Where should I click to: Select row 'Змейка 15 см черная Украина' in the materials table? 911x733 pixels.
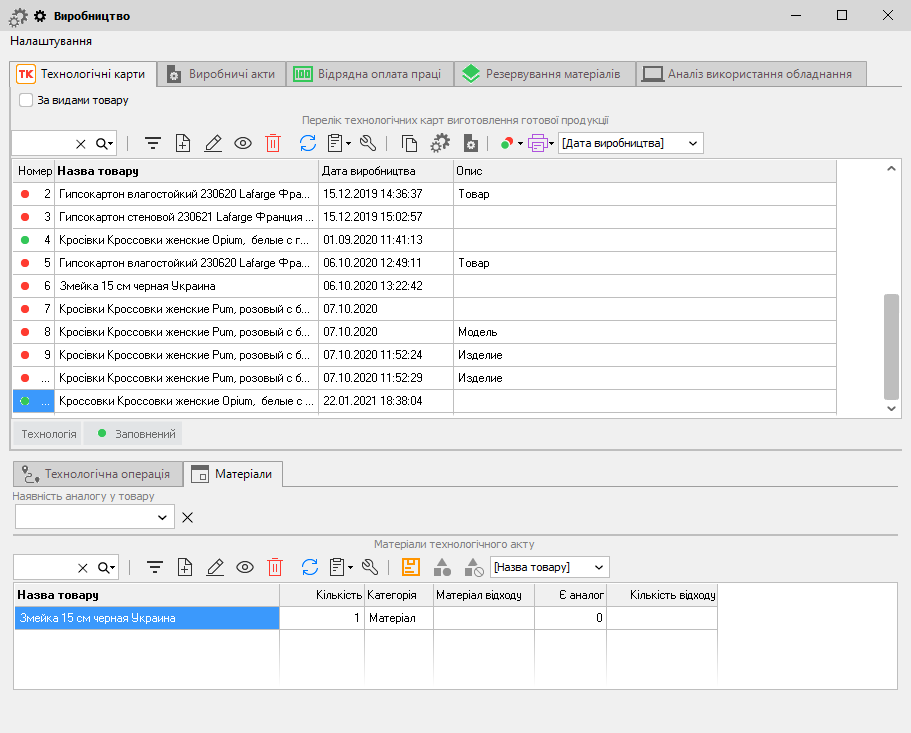(146, 618)
